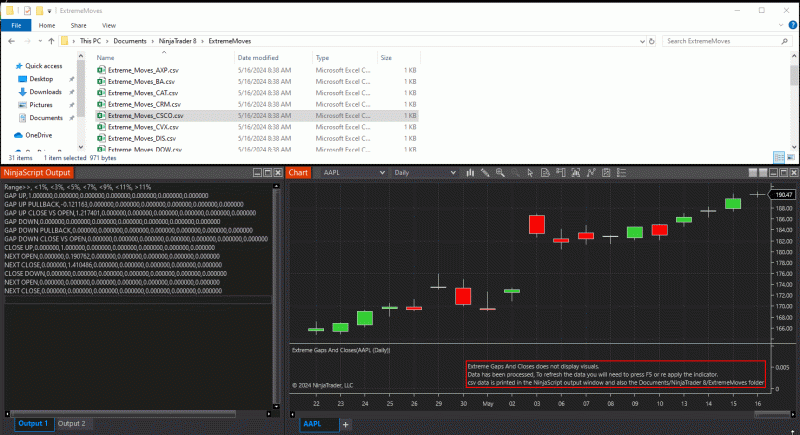This screenshot has height=435, width=800.
Task: Switch Explorer to details view icon
Action: pyautogui.click(x=779, y=158)
